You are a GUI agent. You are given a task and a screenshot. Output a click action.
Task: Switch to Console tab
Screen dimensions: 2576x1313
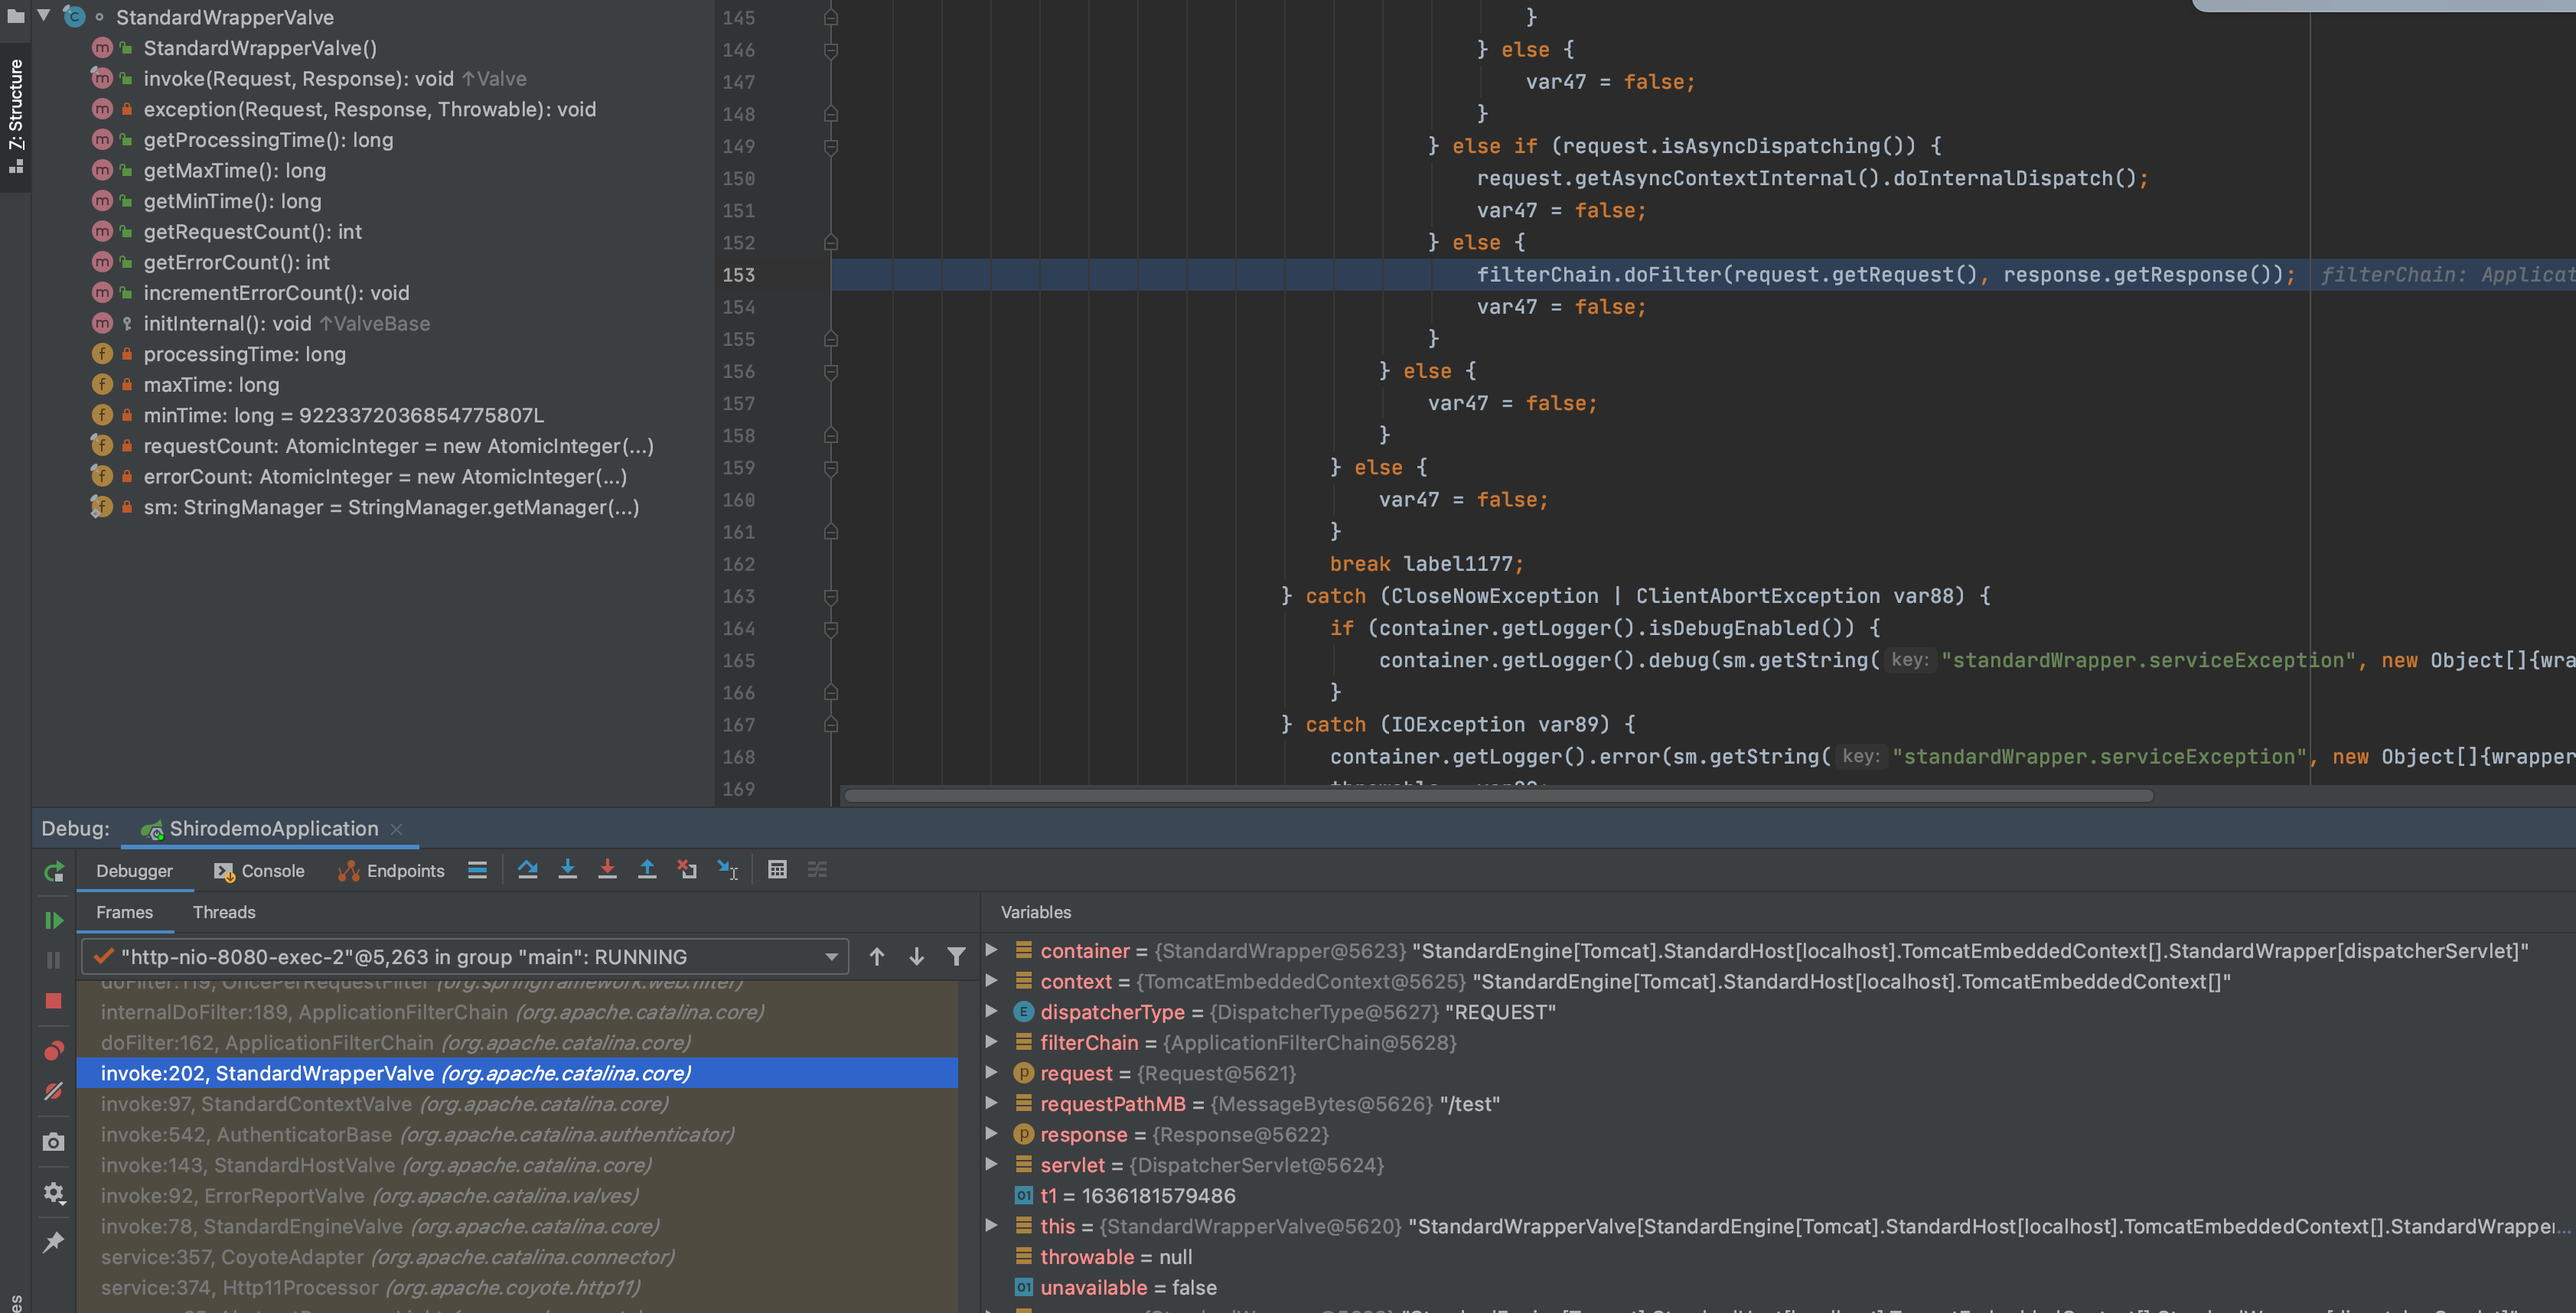pyautogui.click(x=259, y=871)
